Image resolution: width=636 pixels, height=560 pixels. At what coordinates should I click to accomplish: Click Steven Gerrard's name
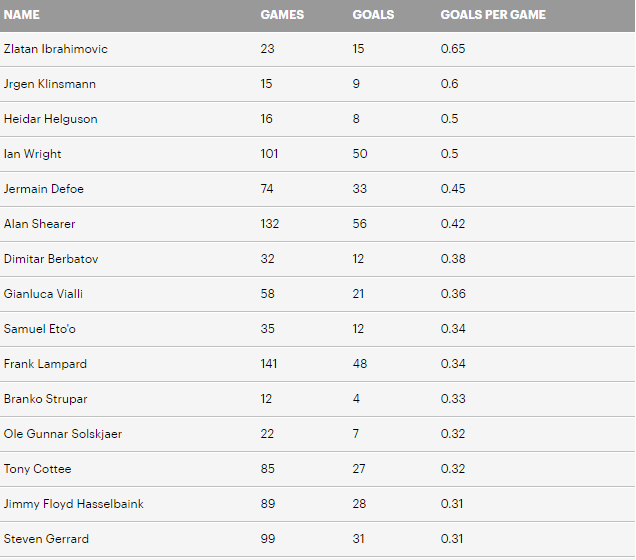pos(46,539)
